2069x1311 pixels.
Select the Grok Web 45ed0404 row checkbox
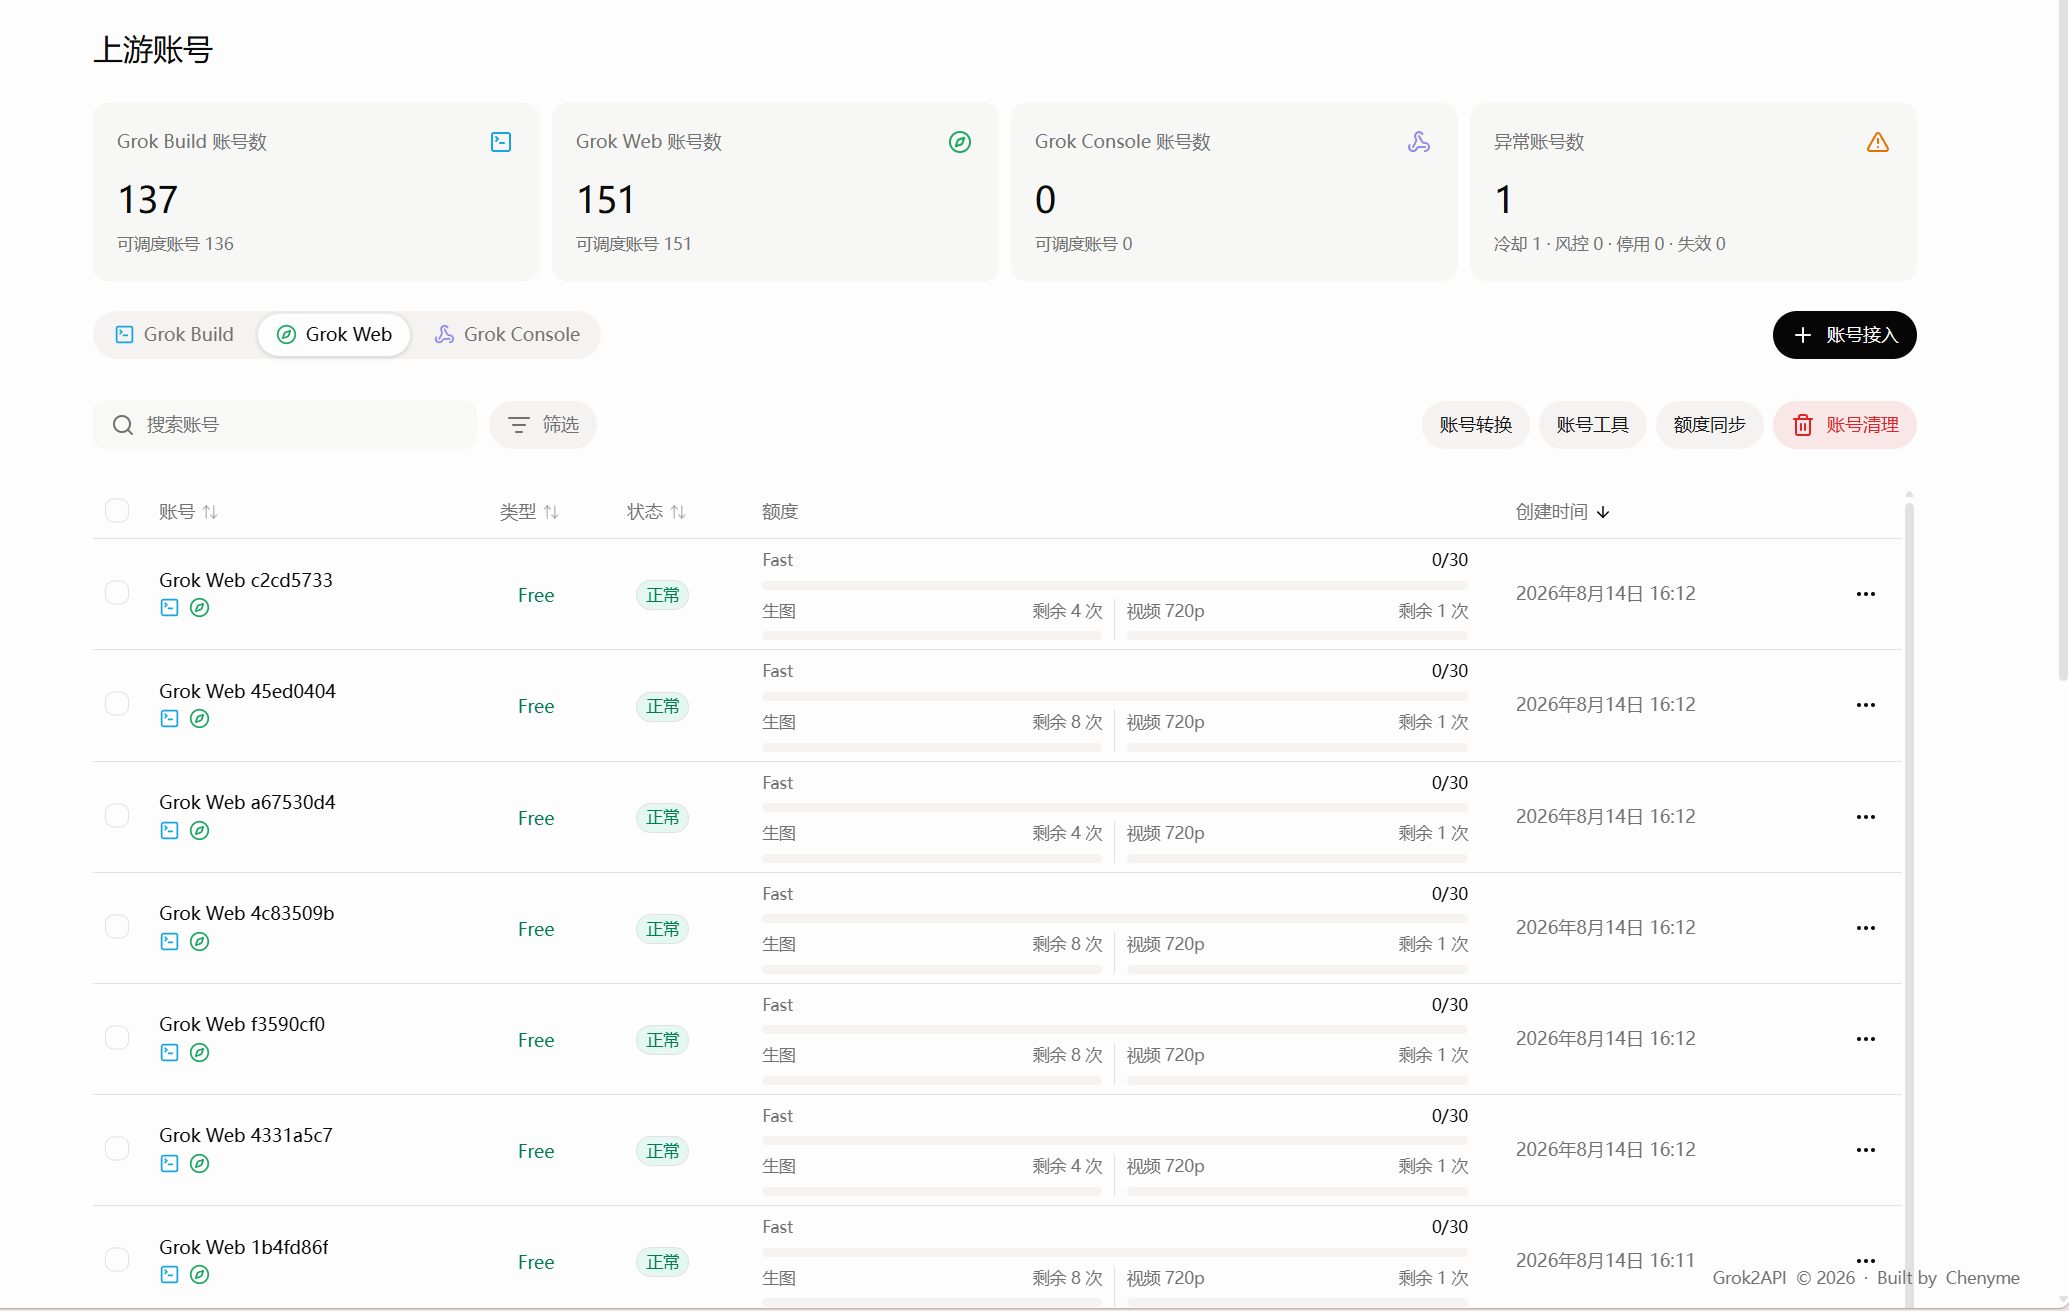[x=117, y=704]
